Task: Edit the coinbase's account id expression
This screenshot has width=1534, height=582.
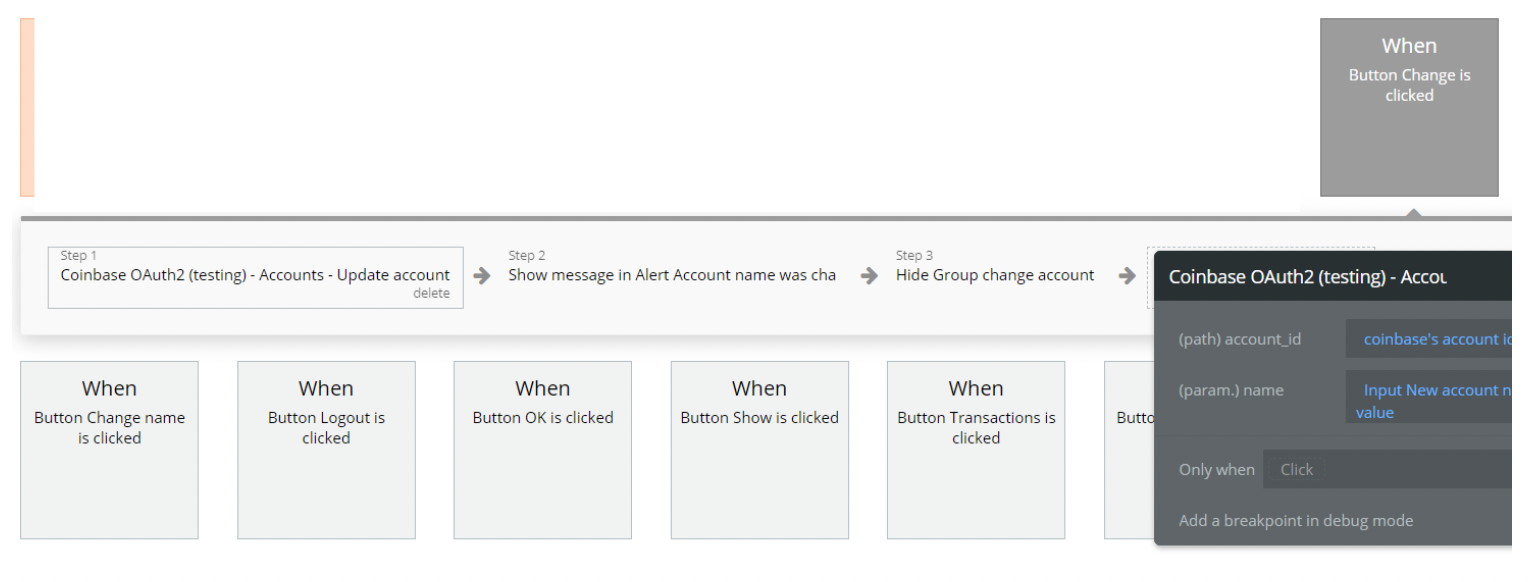Action: (x=1429, y=339)
